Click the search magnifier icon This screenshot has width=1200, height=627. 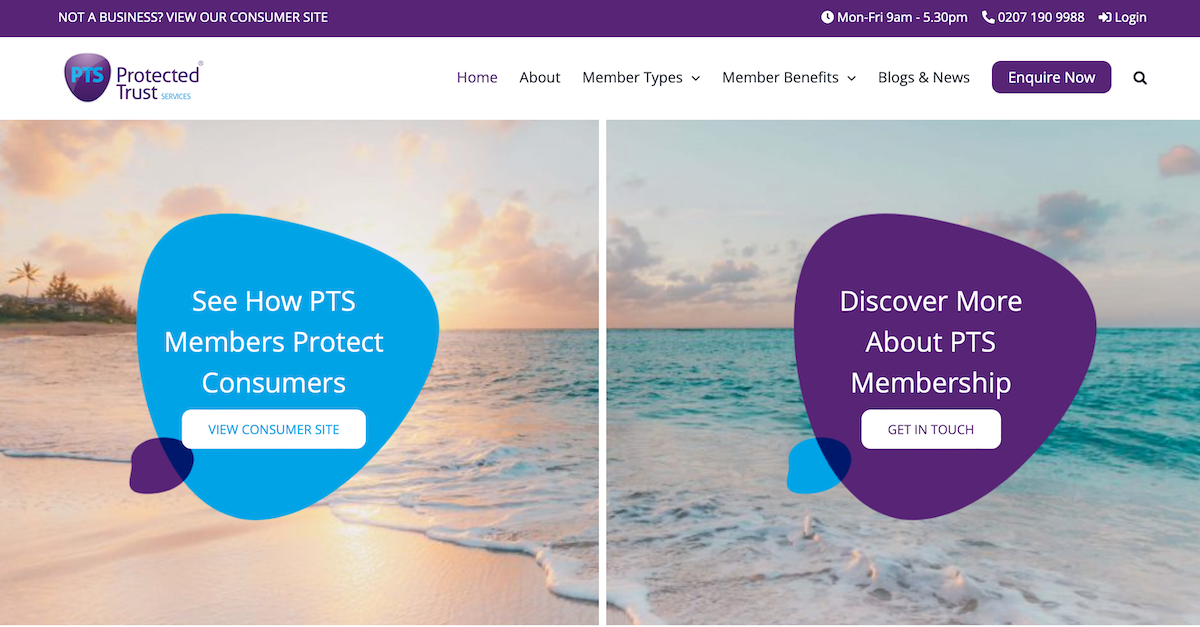1140,78
